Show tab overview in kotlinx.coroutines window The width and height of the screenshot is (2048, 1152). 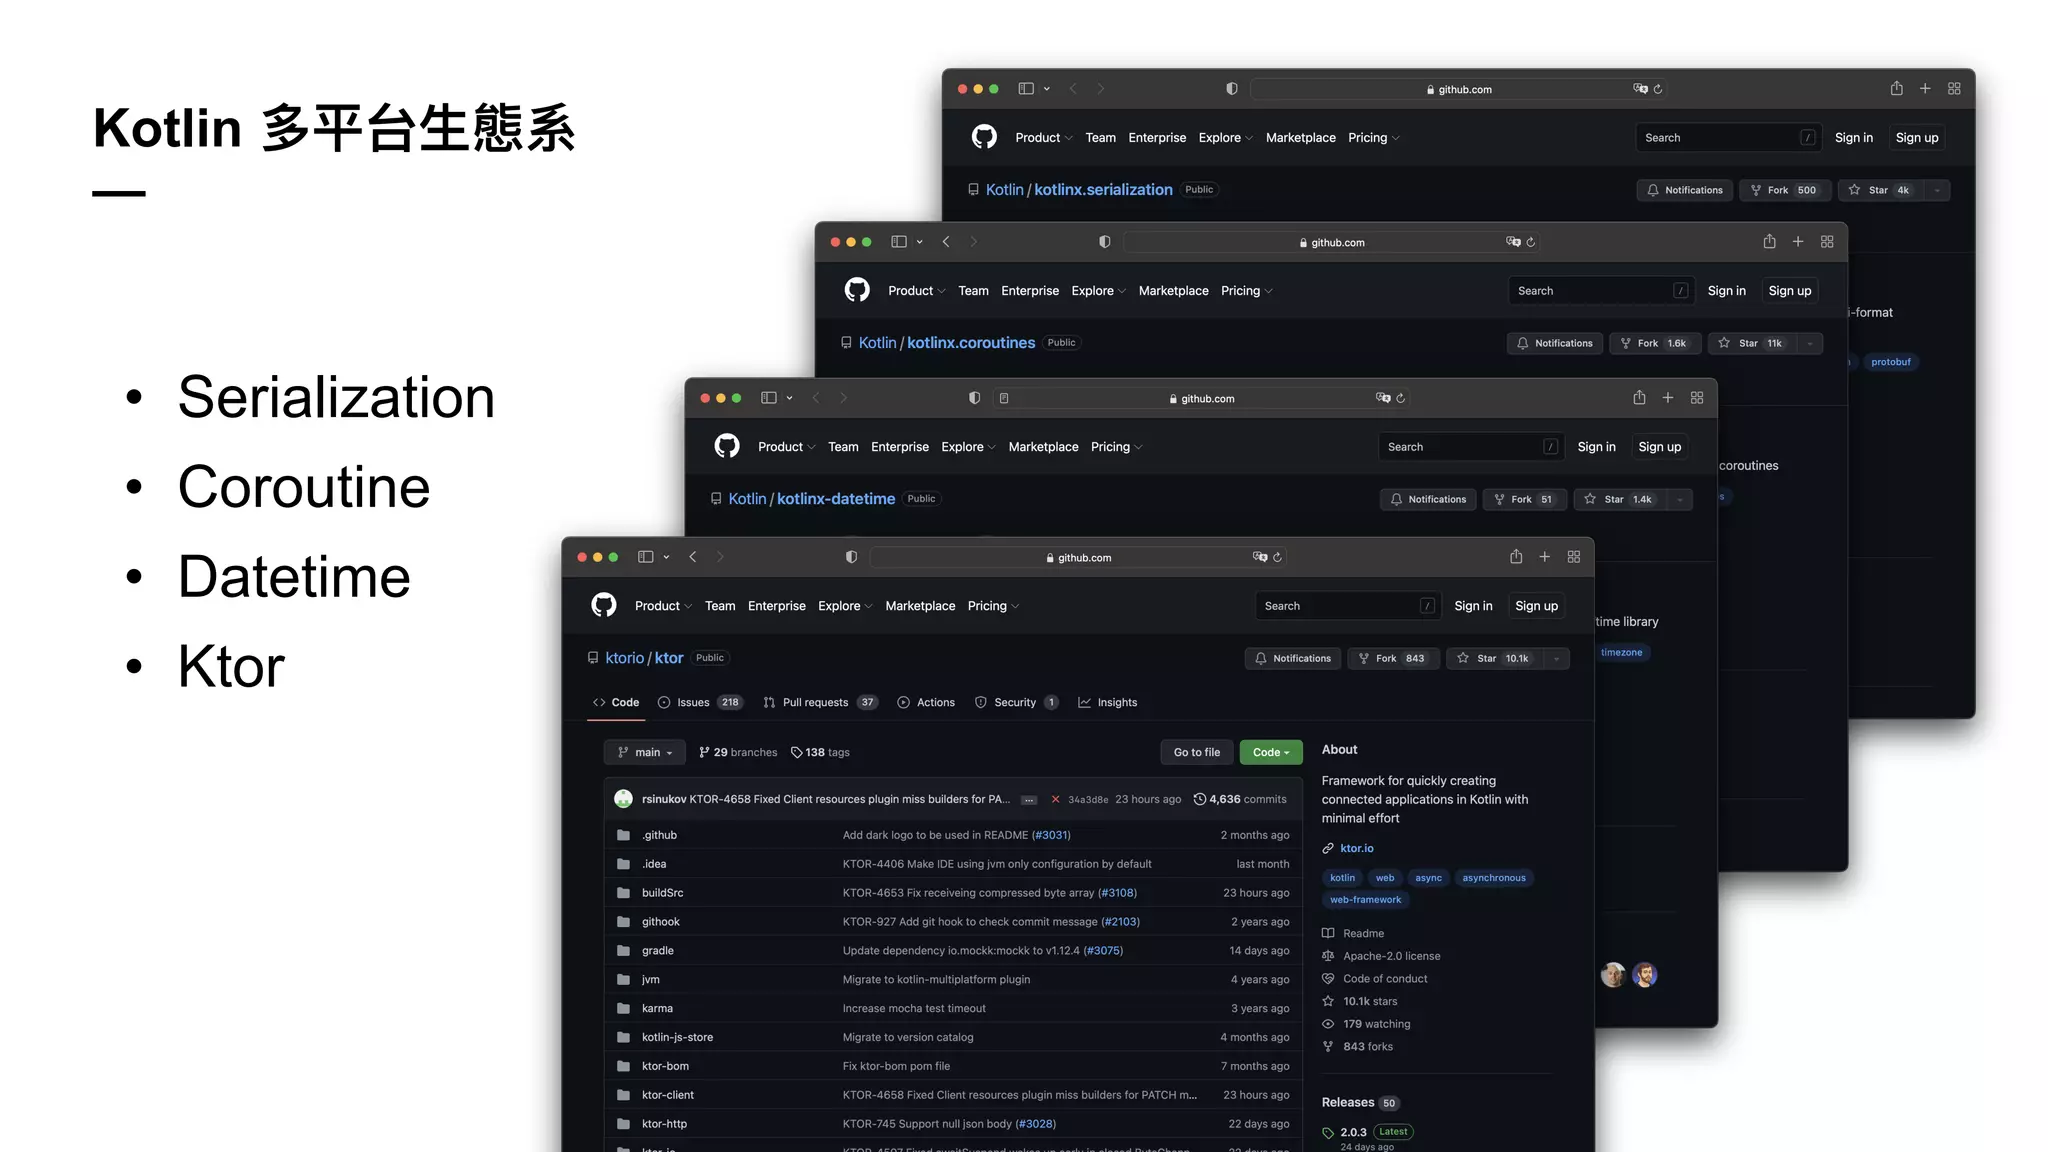pyautogui.click(x=1827, y=242)
